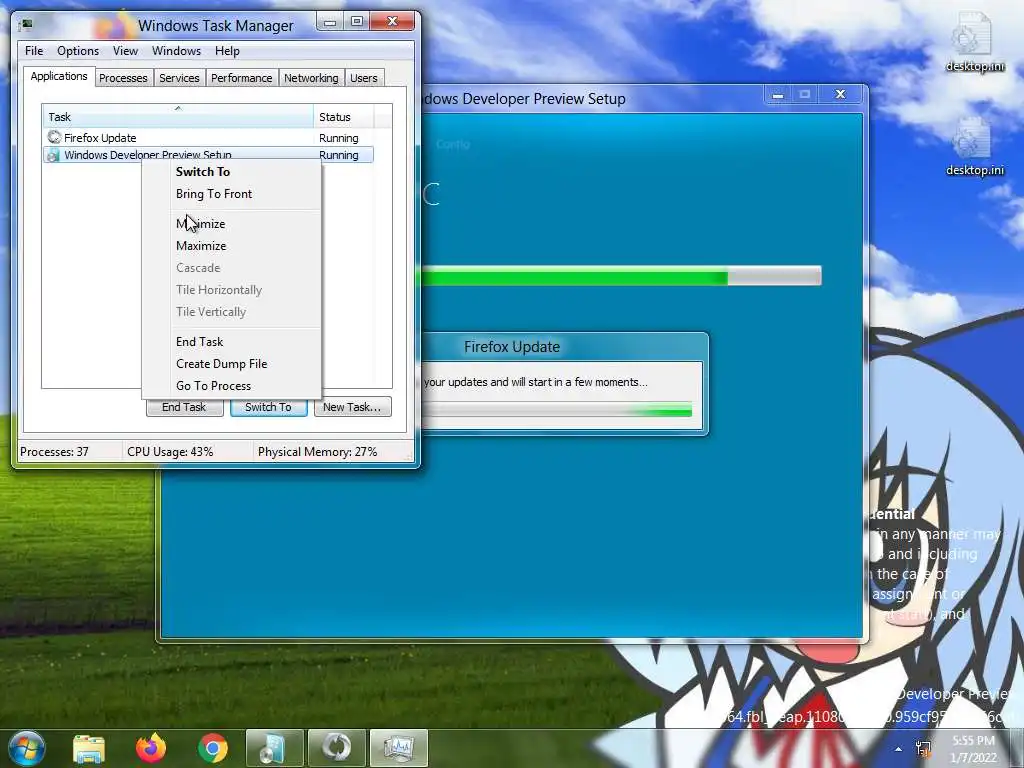Select Firefox Update taskbar button
1024x768 pixels.
pyautogui.click(x=336, y=748)
